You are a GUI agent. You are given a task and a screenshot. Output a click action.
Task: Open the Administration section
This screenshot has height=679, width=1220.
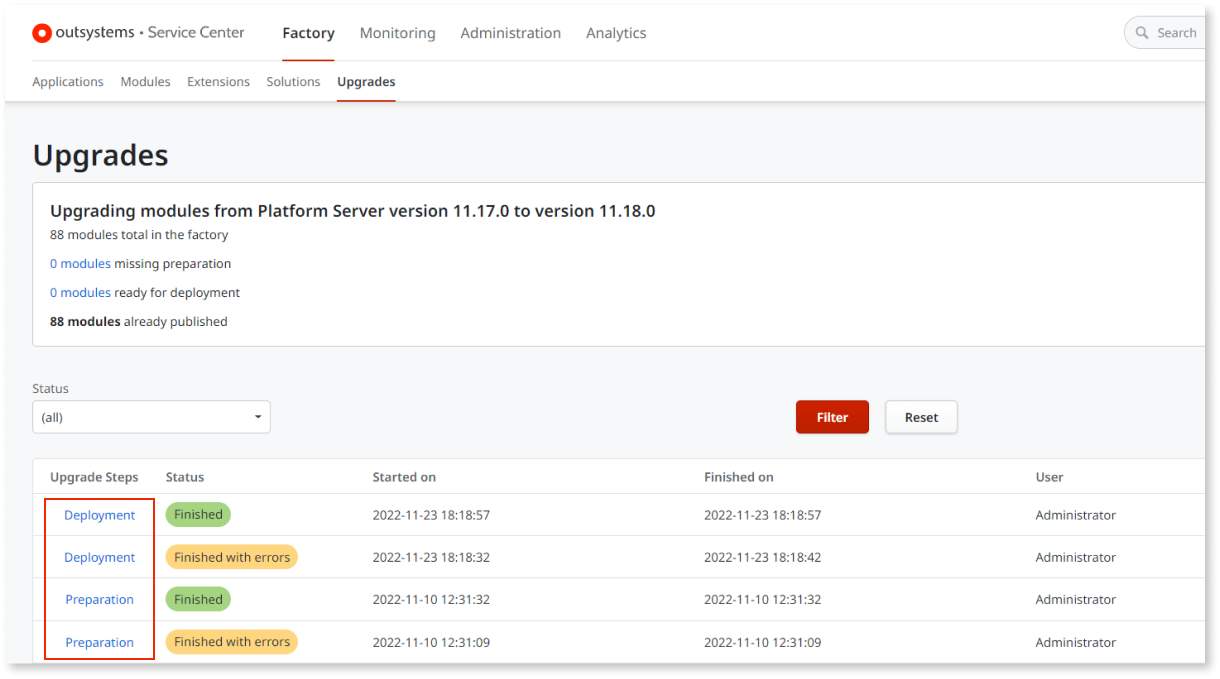510,33
